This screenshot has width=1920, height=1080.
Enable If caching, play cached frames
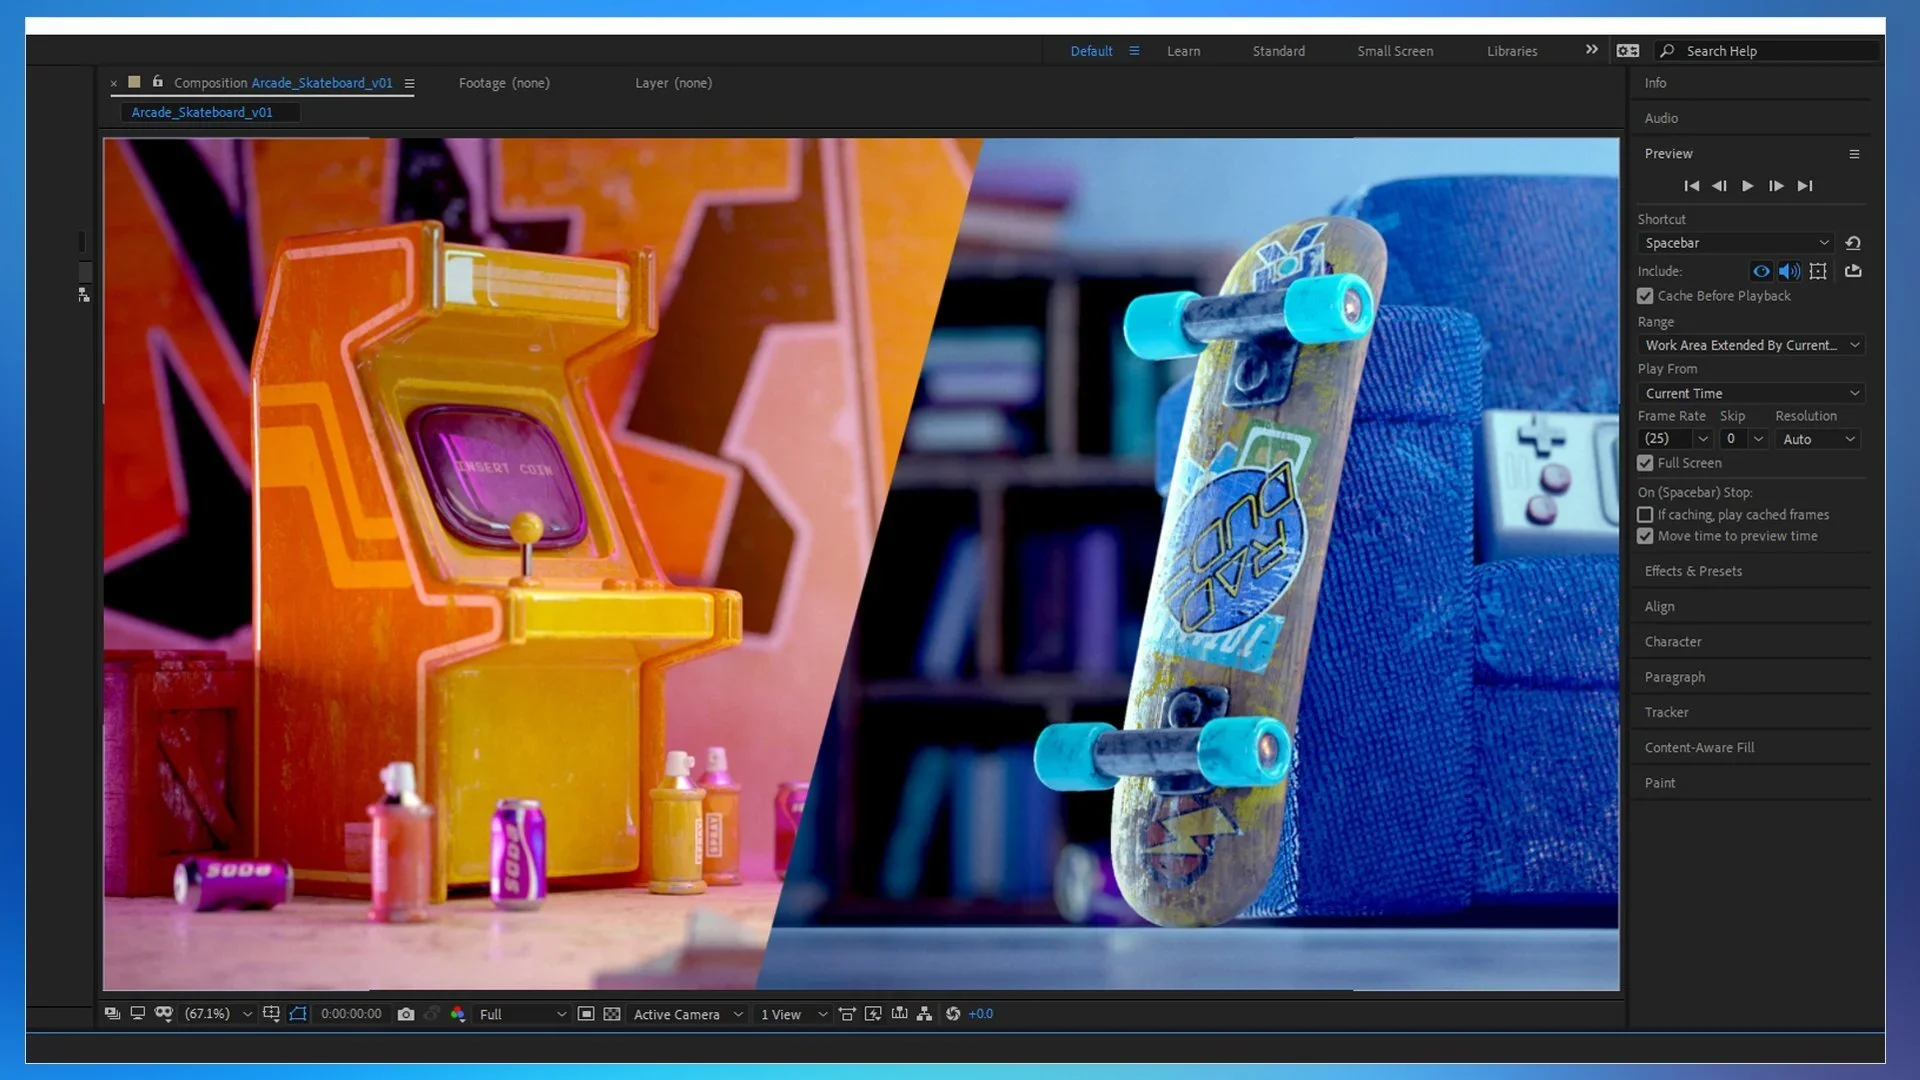pyautogui.click(x=1645, y=515)
